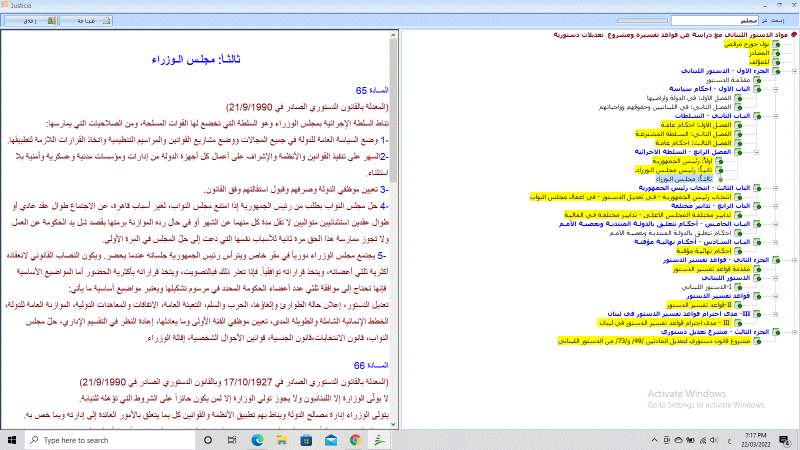Image resolution: width=800 pixels, height=450 pixels.
Task: Click the node icon beside المصادر
Action: tap(776, 53)
